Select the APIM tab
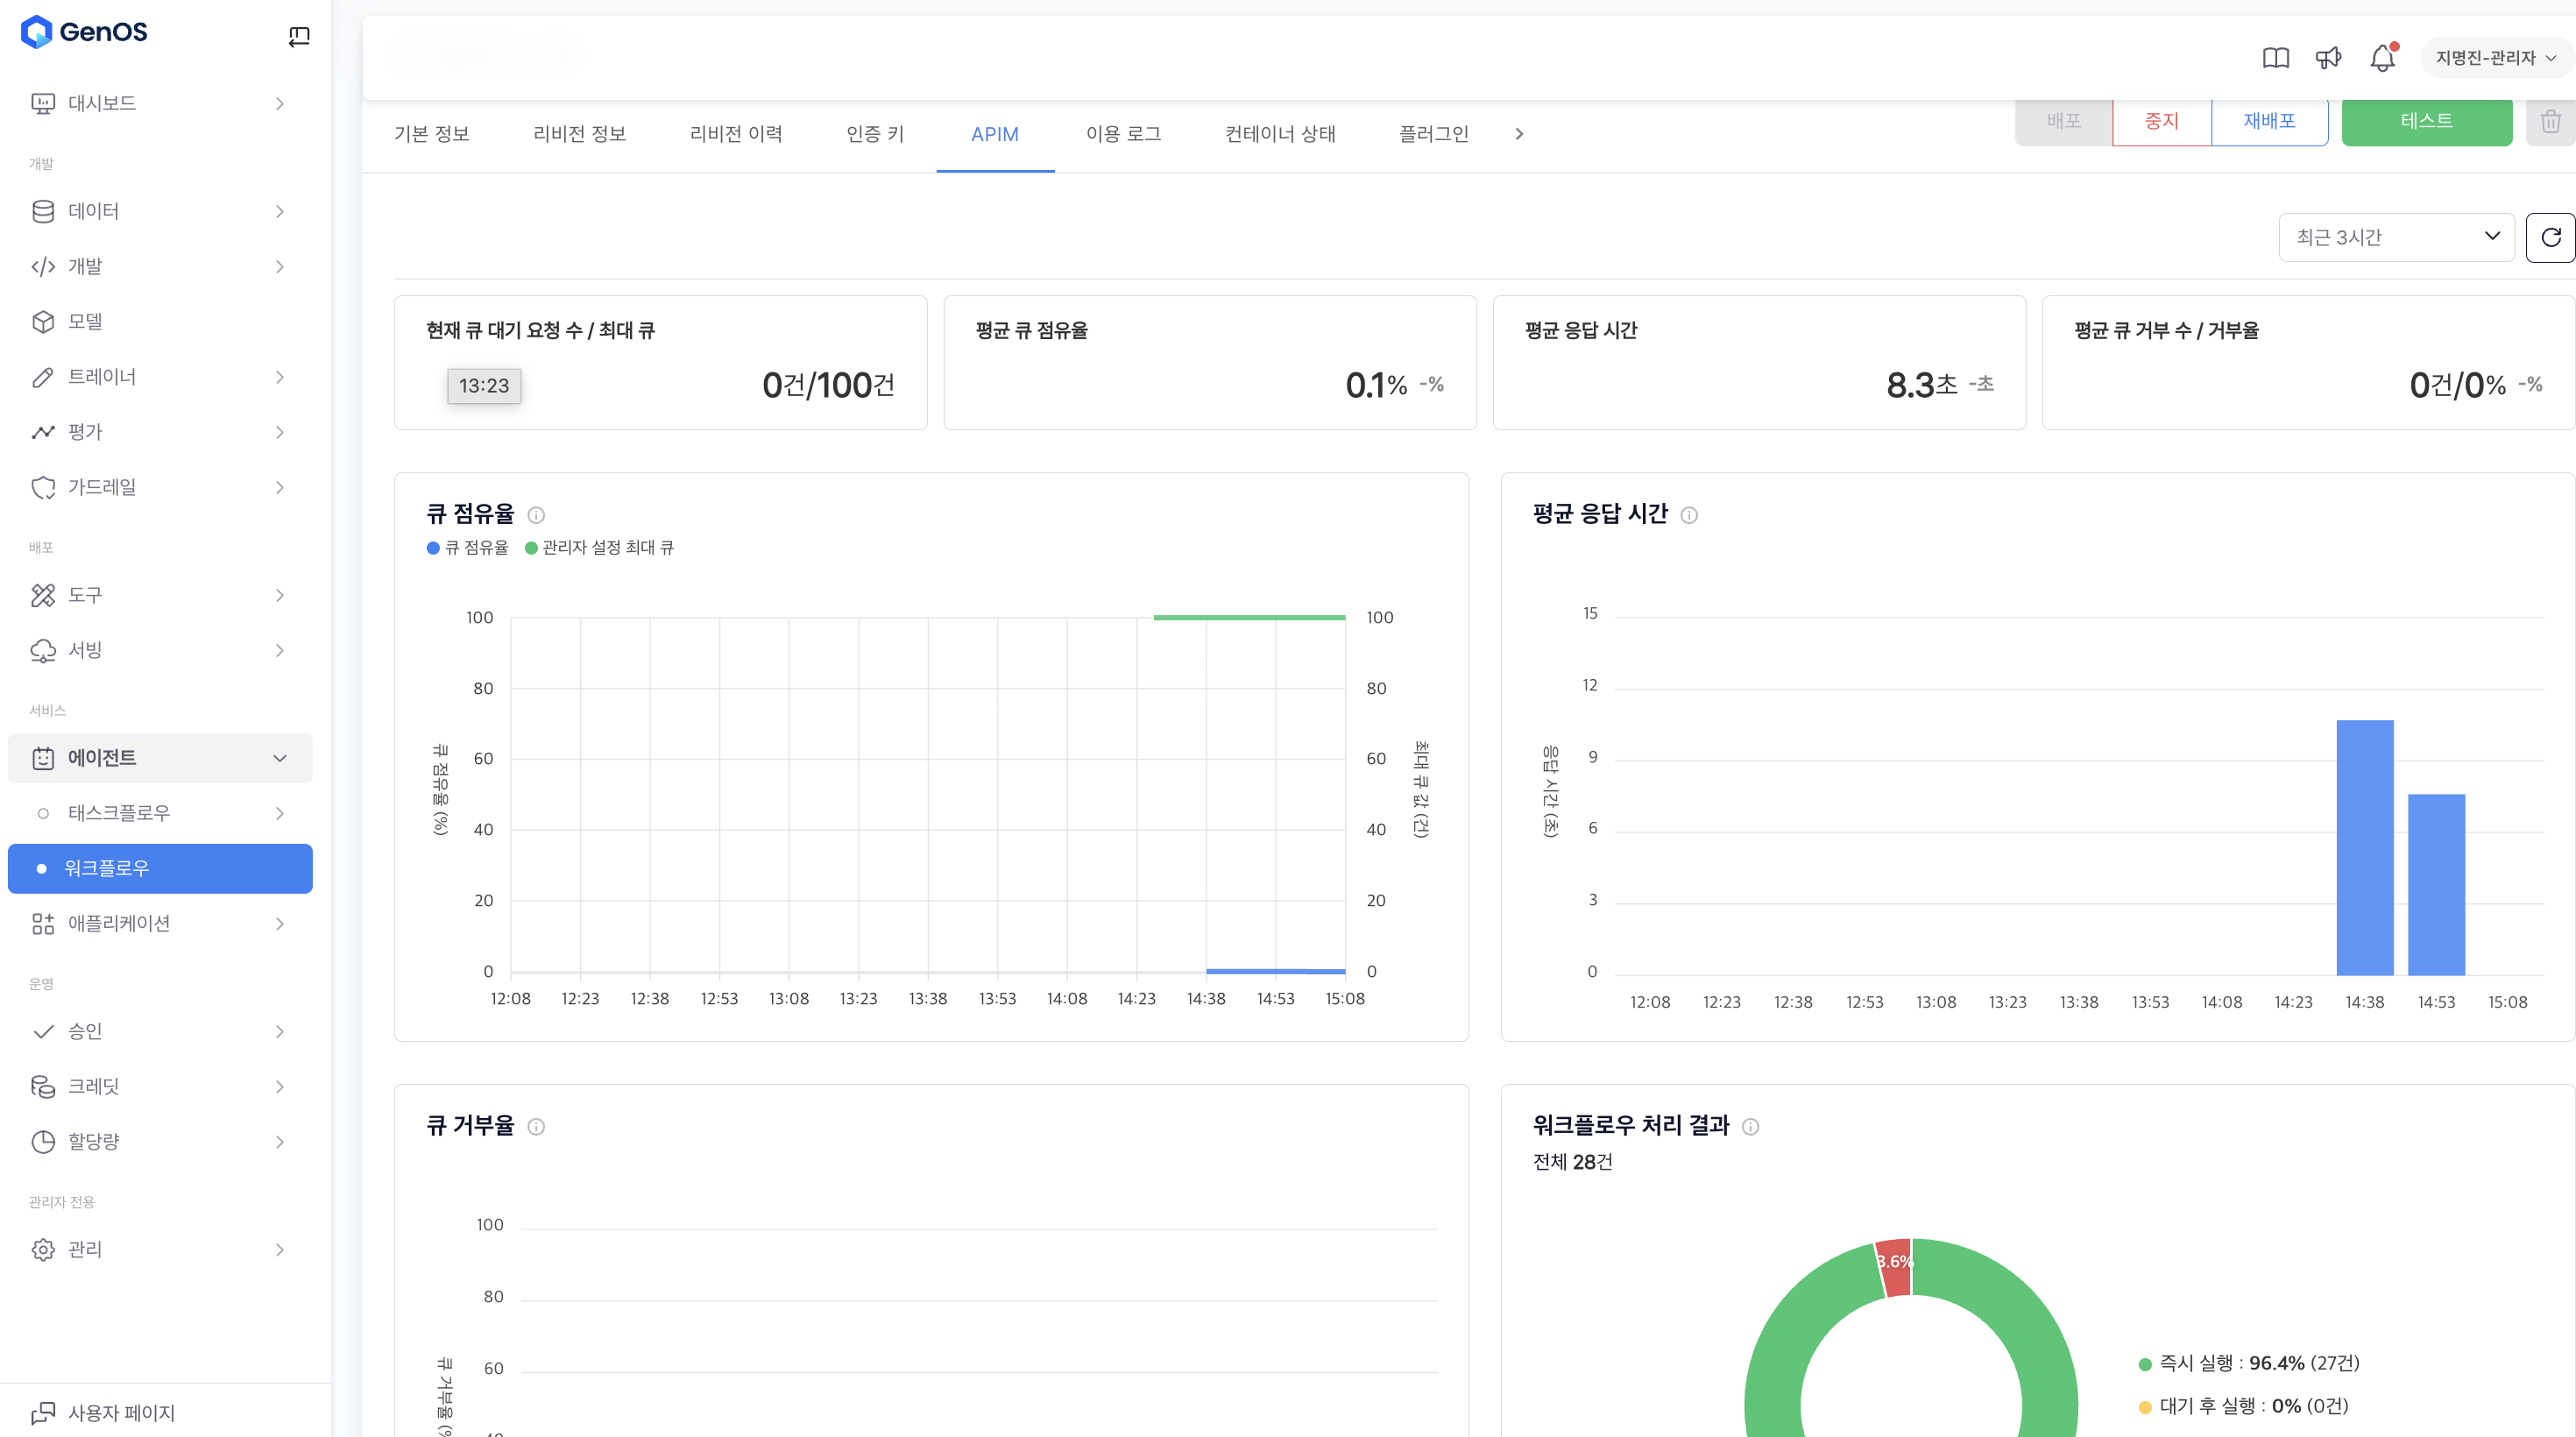This screenshot has width=2576, height=1437. (995, 134)
